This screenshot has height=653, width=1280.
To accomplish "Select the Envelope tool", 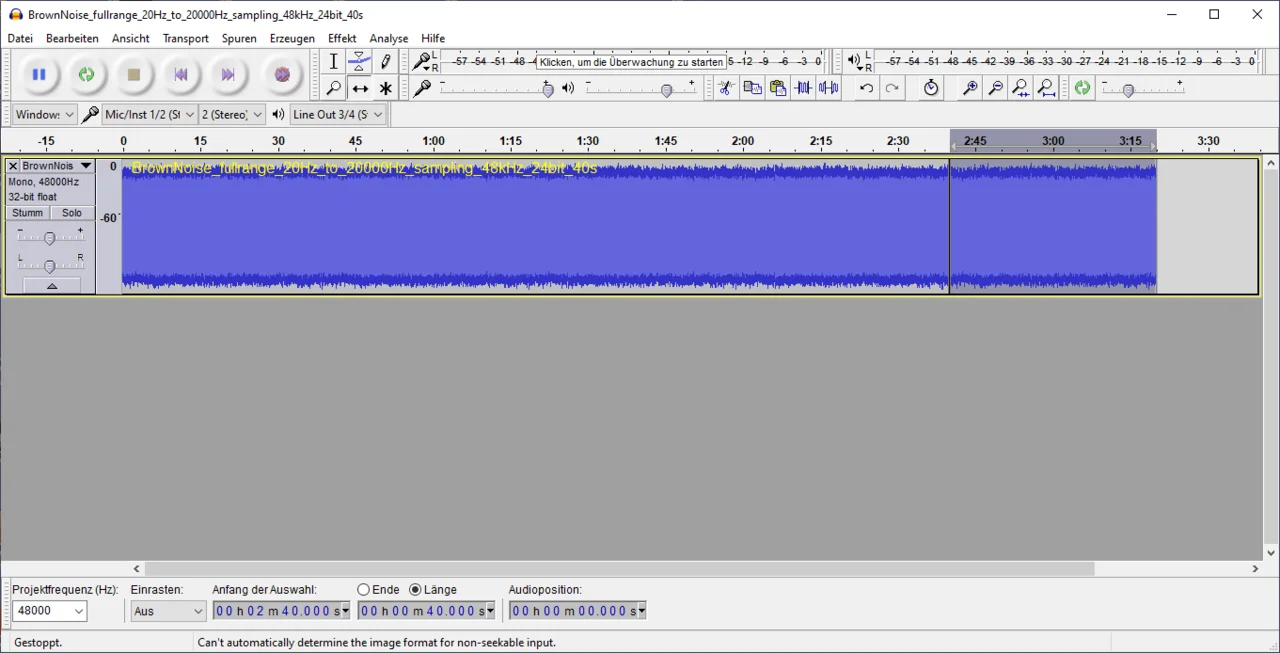I will pos(359,62).
